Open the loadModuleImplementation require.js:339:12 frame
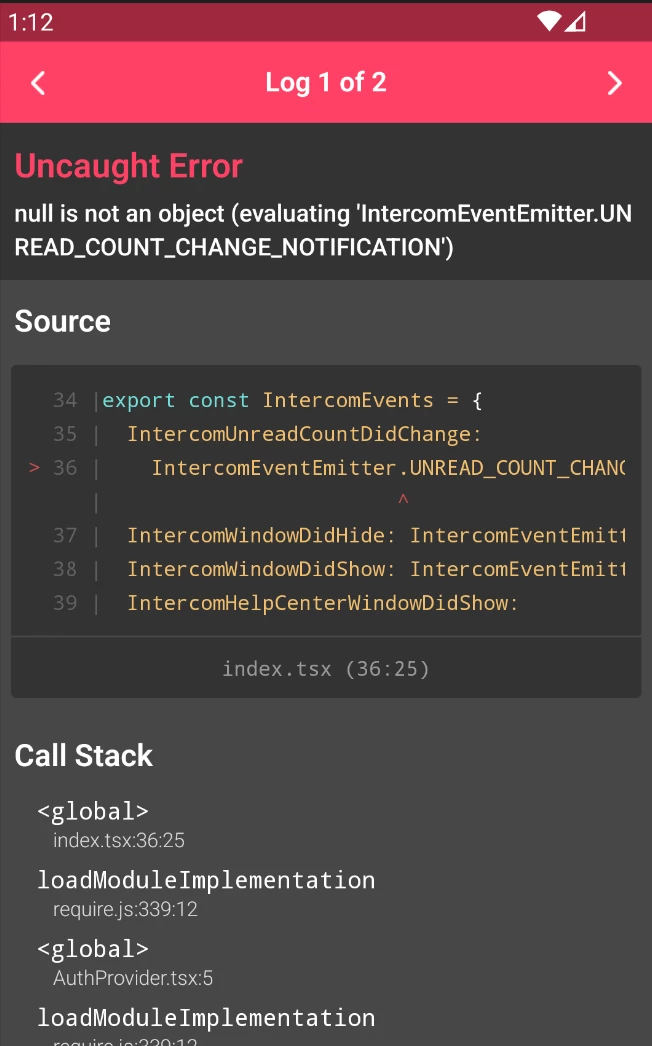 pyautogui.click(x=206, y=894)
